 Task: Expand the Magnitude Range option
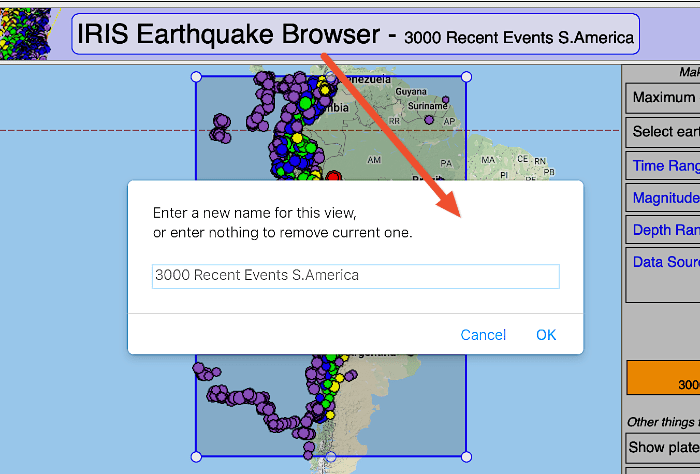pyautogui.click(x=665, y=198)
